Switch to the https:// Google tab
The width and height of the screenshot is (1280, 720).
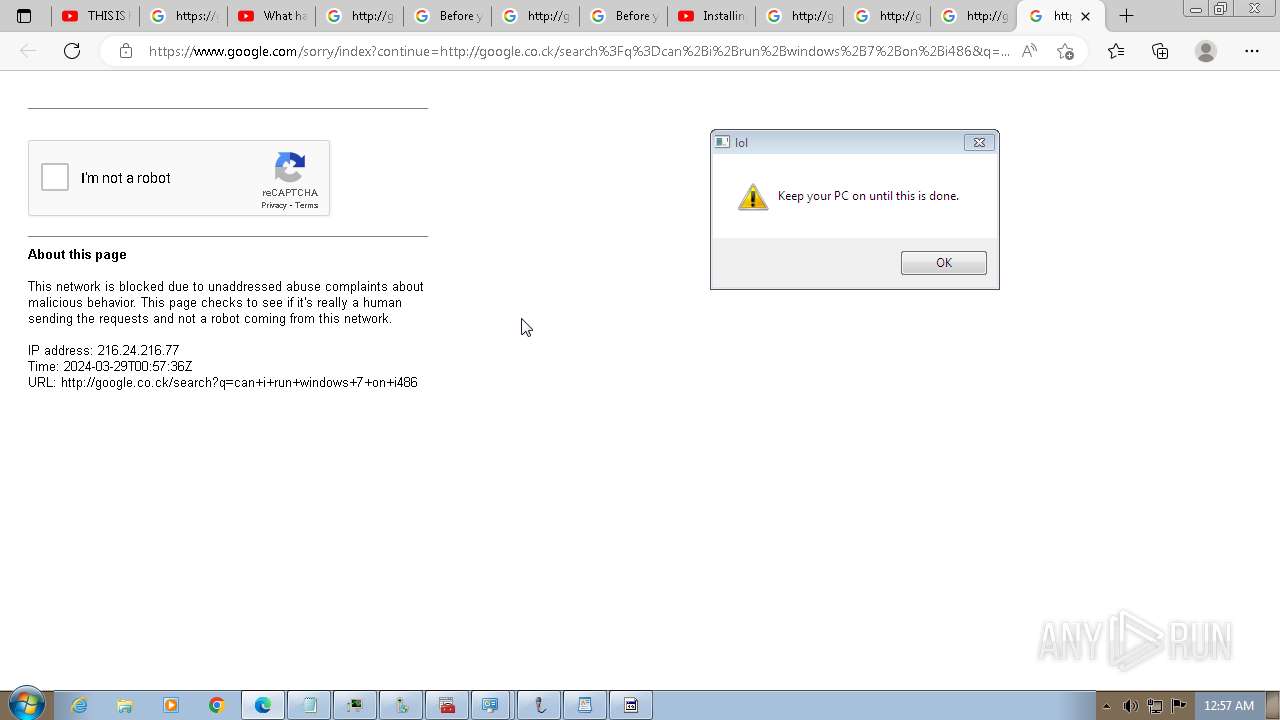click(183, 16)
